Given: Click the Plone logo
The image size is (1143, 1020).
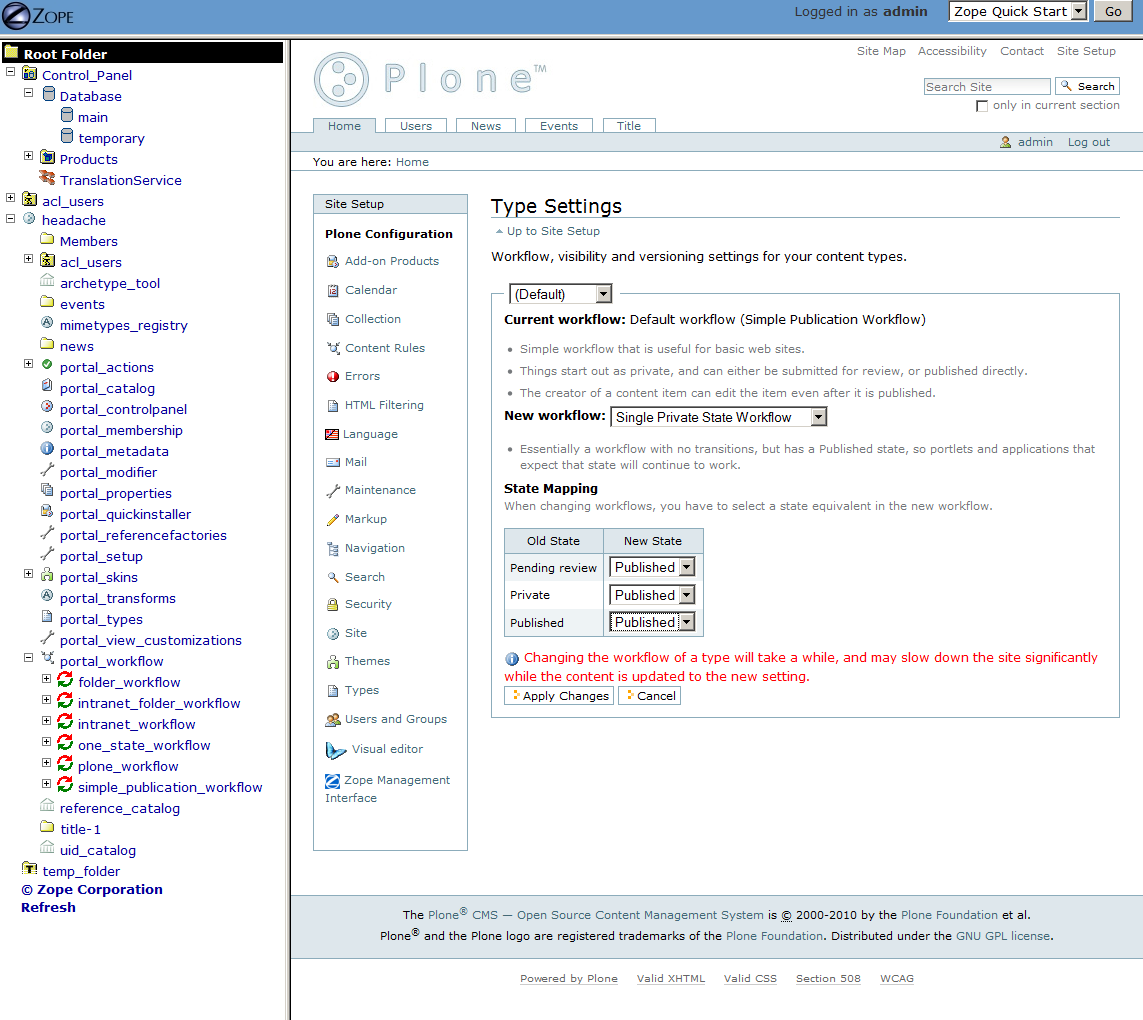Looking at the screenshot, I should tap(429, 79).
